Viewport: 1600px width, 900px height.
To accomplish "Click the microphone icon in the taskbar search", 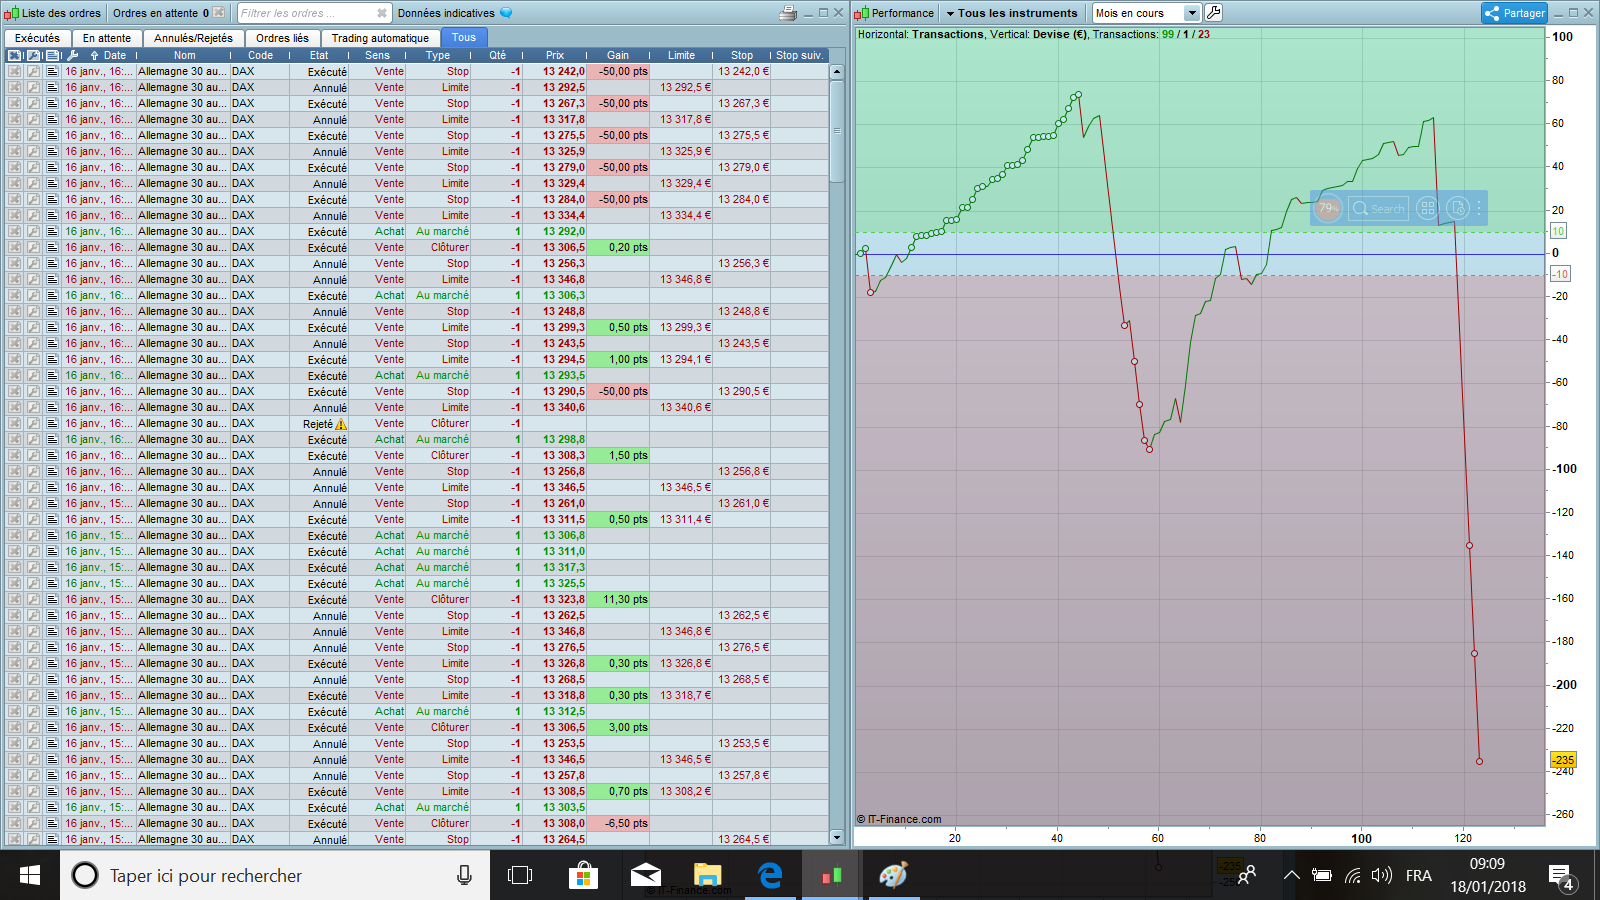I will pyautogui.click(x=464, y=875).
